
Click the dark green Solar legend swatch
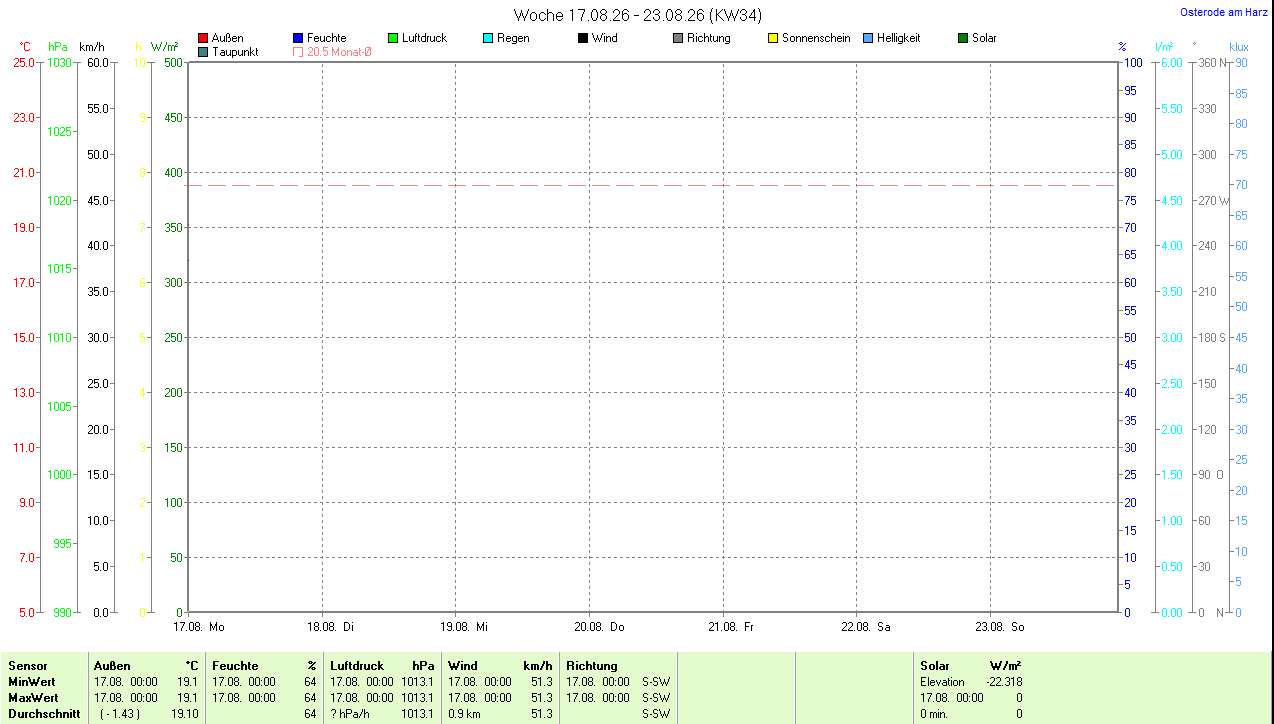(x=963, y=38)
